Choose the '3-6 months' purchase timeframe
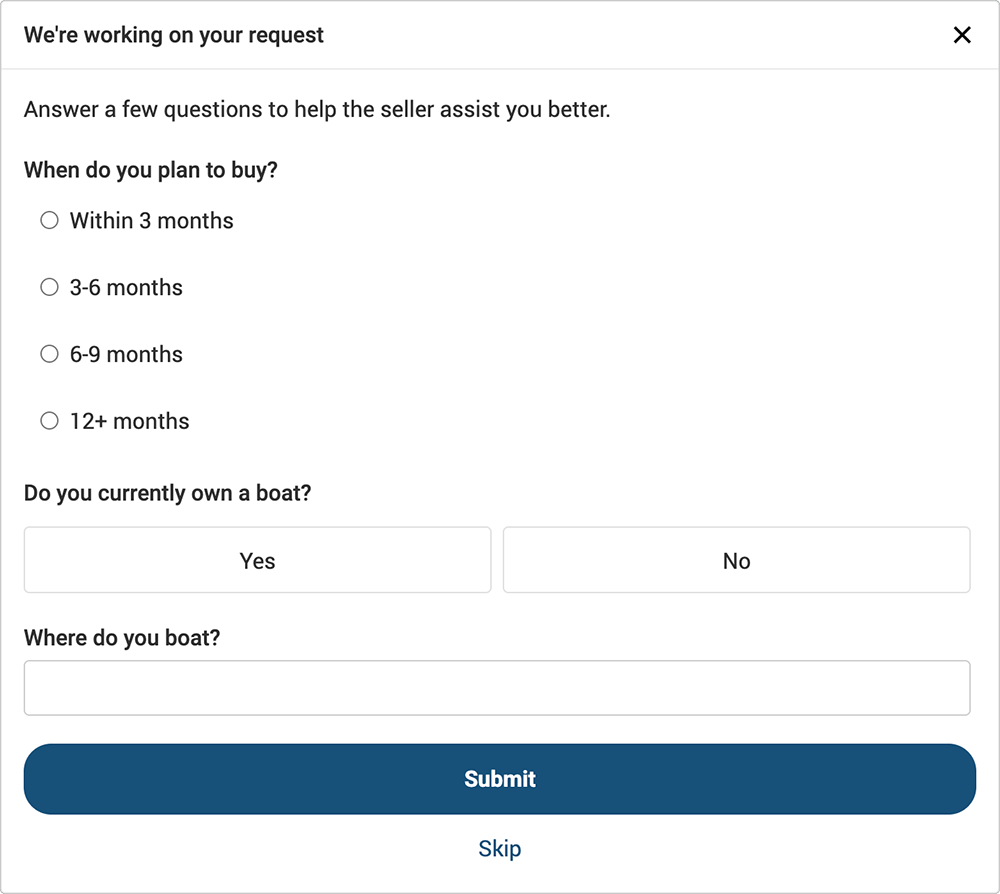 click(49, 287)
